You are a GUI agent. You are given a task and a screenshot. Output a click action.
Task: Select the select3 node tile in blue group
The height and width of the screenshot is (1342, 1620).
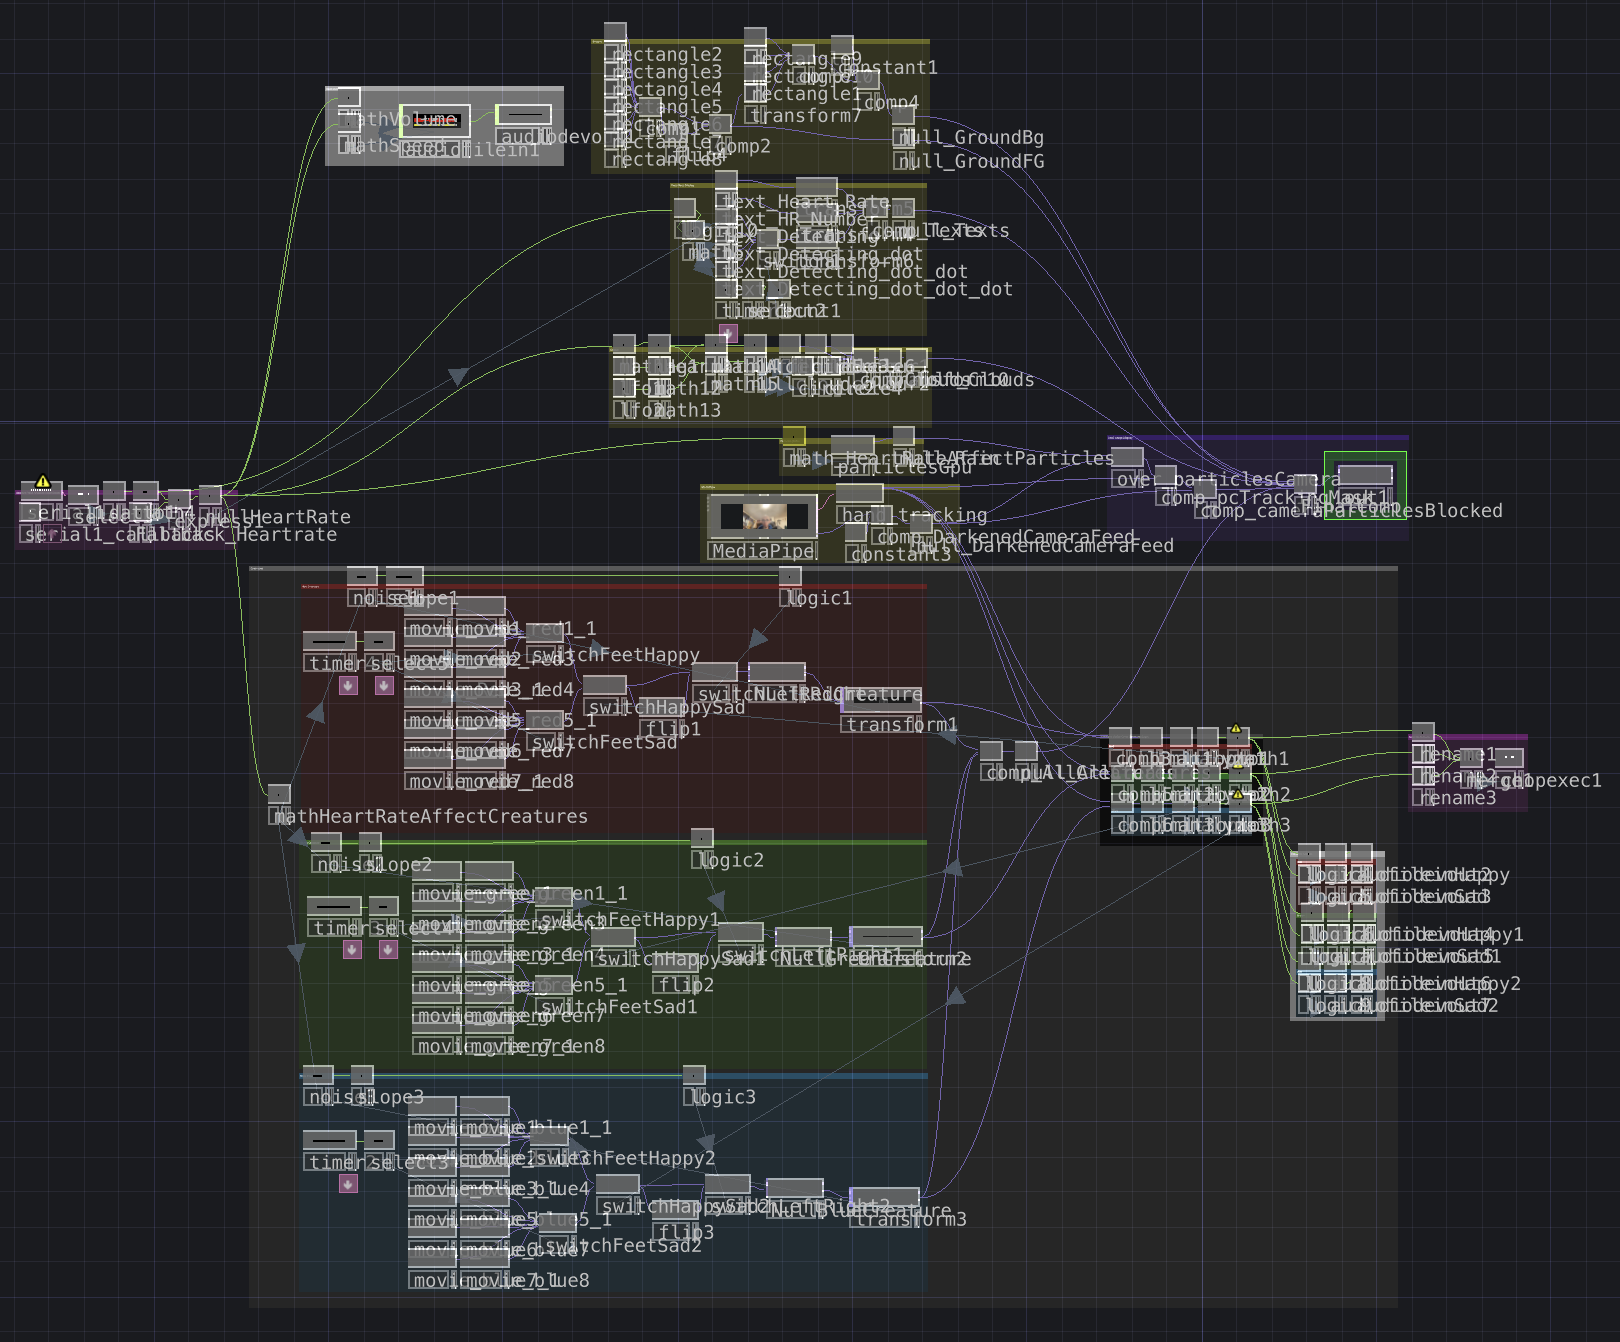379,1140
